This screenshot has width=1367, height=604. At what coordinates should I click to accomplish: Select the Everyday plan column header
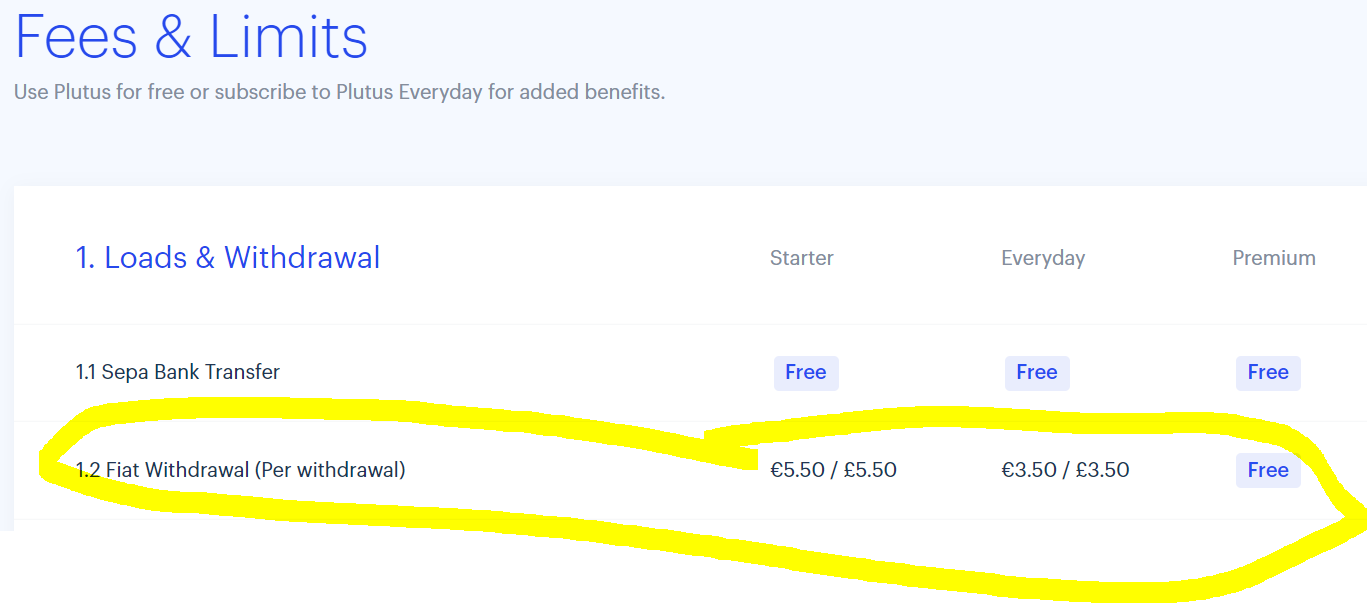(x=1043, y=258)
